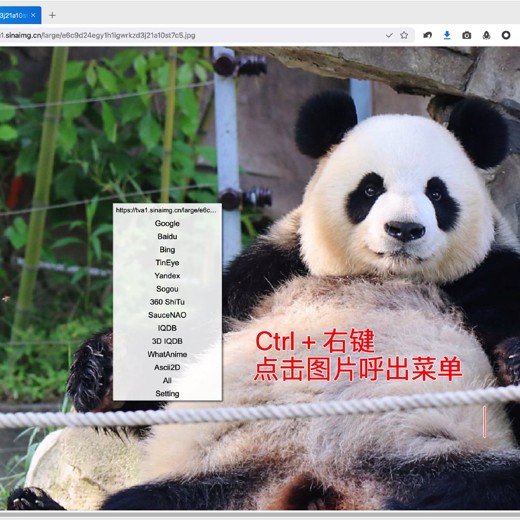Select TinEye reverse search
This screenshot has width=520, height=520.
coord(167,263)
